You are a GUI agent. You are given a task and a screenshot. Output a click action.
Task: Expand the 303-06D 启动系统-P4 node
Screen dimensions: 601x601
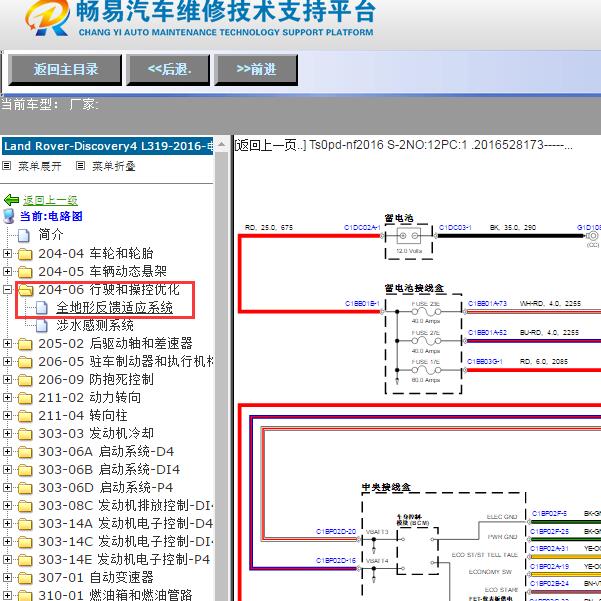(x=7, y=488)
